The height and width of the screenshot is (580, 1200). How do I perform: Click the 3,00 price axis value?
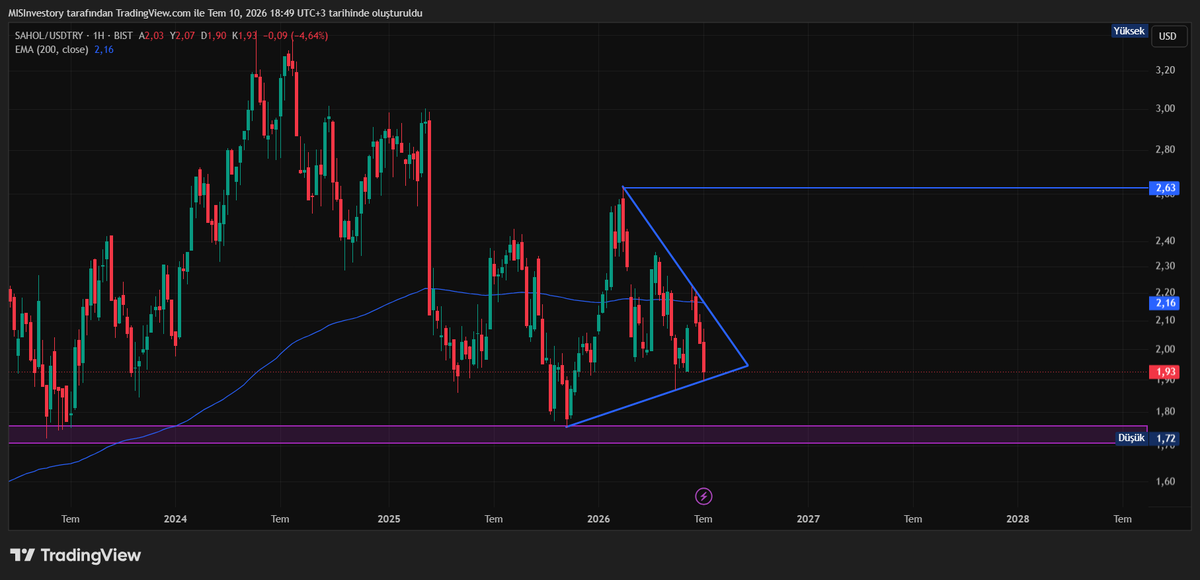pyautogui.click(x=1165, y=108)
